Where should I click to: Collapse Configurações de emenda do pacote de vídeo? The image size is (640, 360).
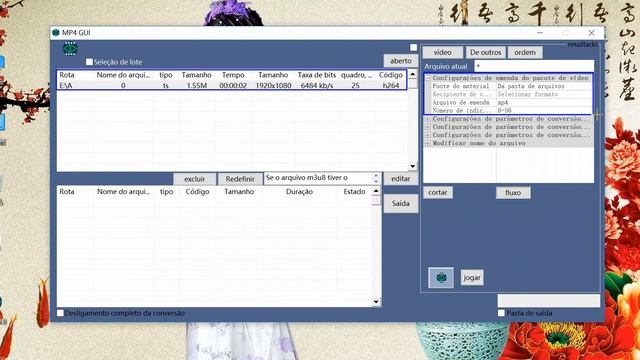[428, 78]
